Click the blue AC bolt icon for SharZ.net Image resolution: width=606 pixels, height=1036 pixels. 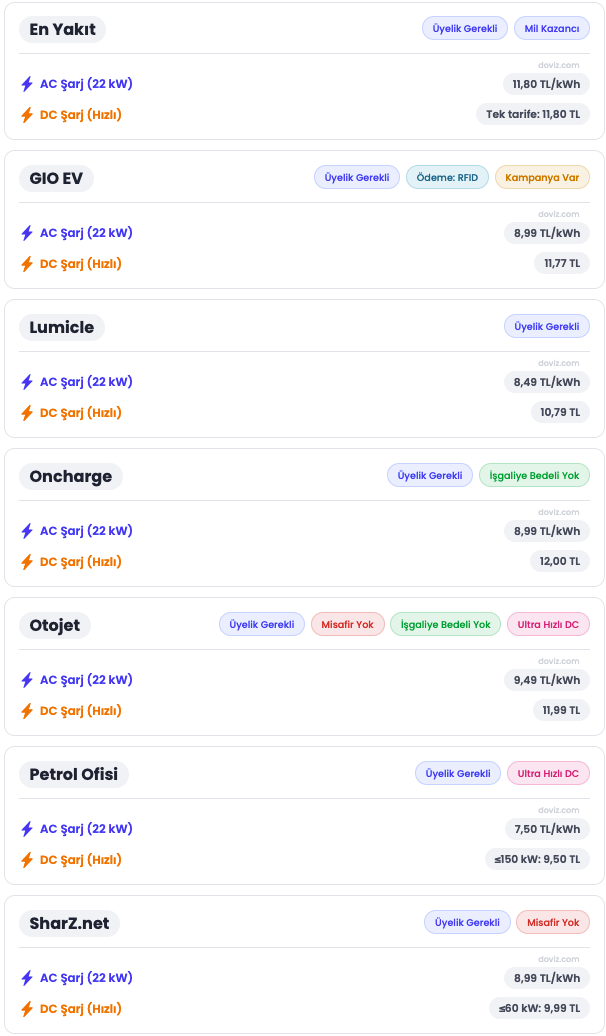(27, 978)
